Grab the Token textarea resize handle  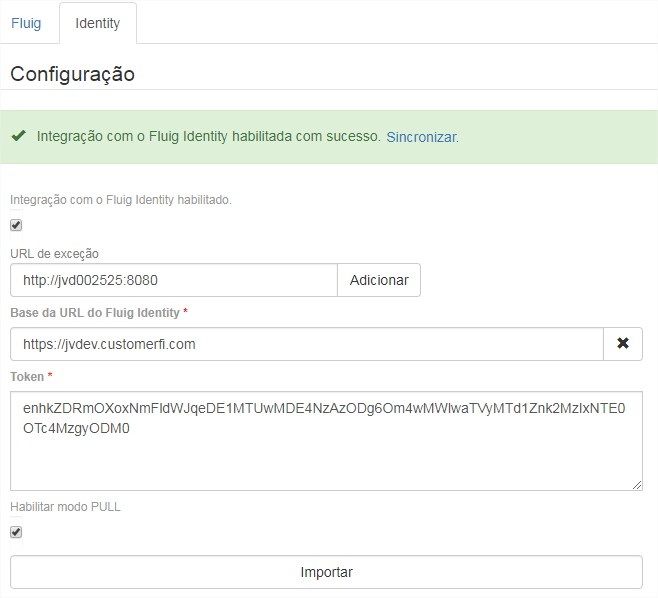click(637, 485)
